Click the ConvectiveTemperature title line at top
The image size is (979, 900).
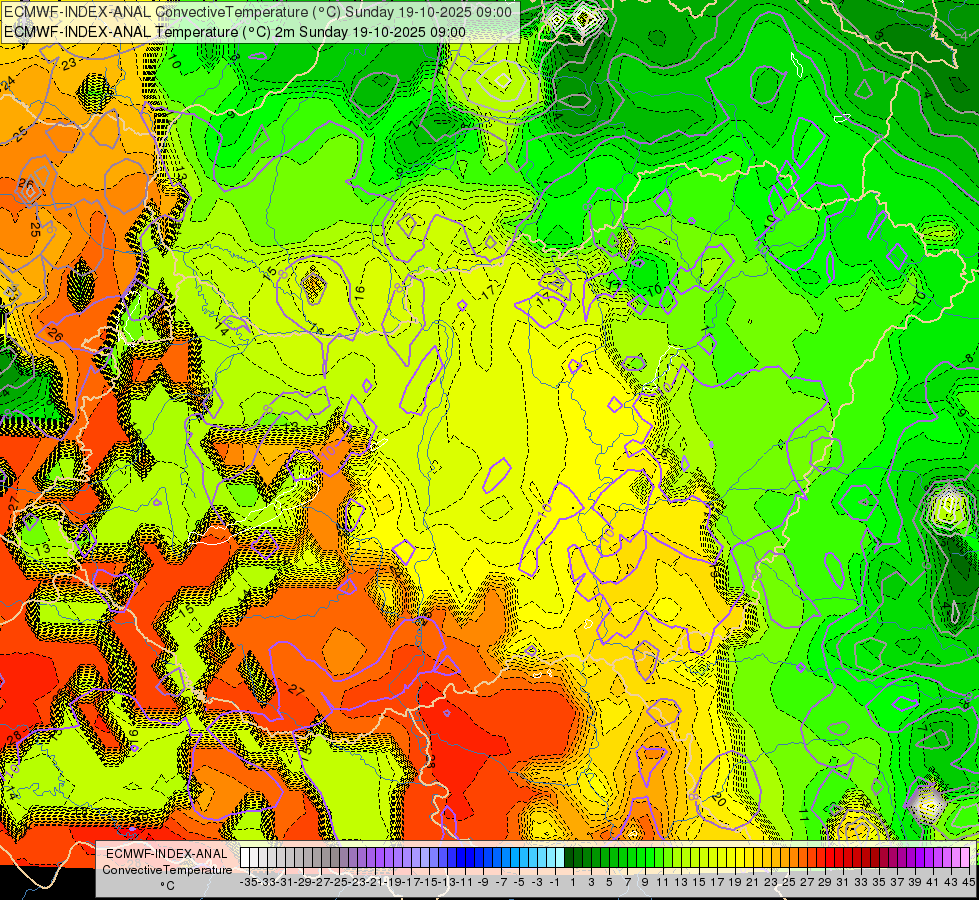(258, 12)
